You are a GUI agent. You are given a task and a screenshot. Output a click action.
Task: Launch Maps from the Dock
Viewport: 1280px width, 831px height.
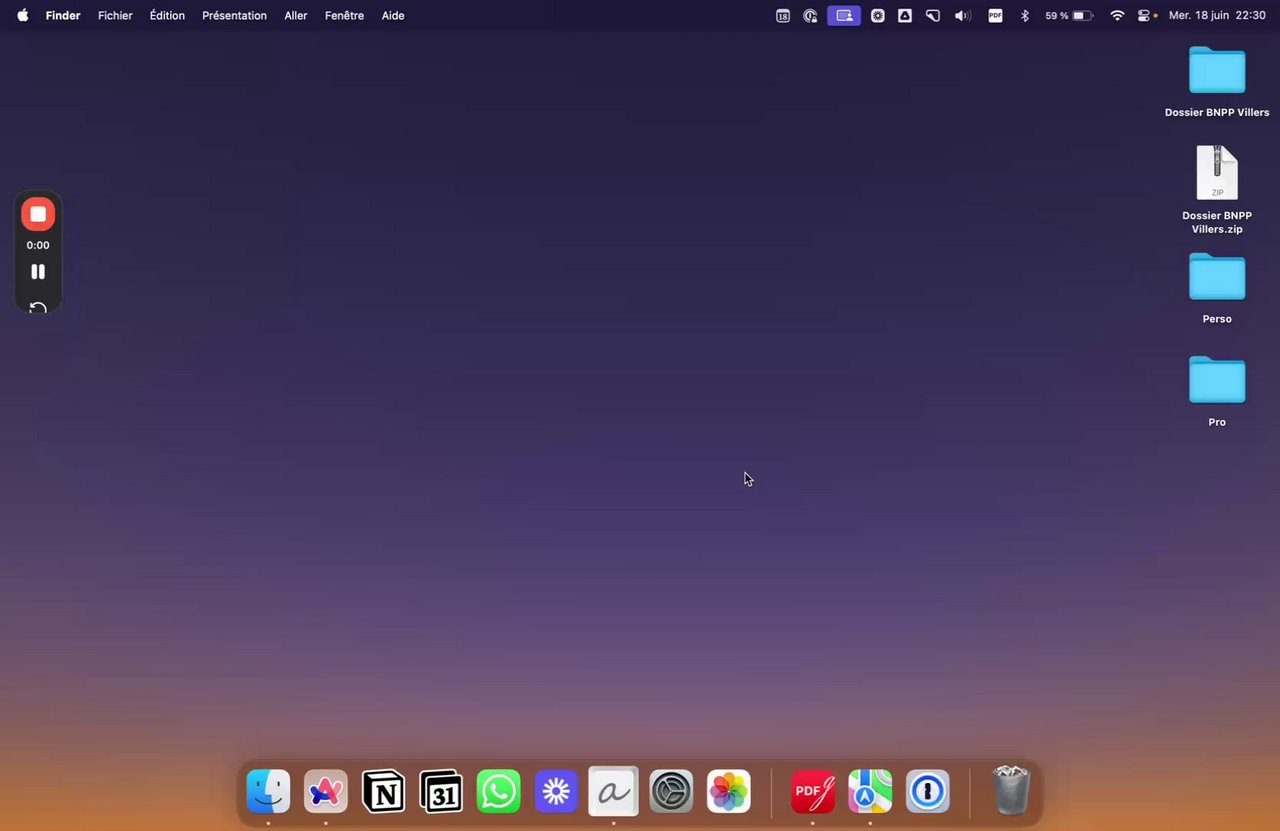click(x=870, y=792)
